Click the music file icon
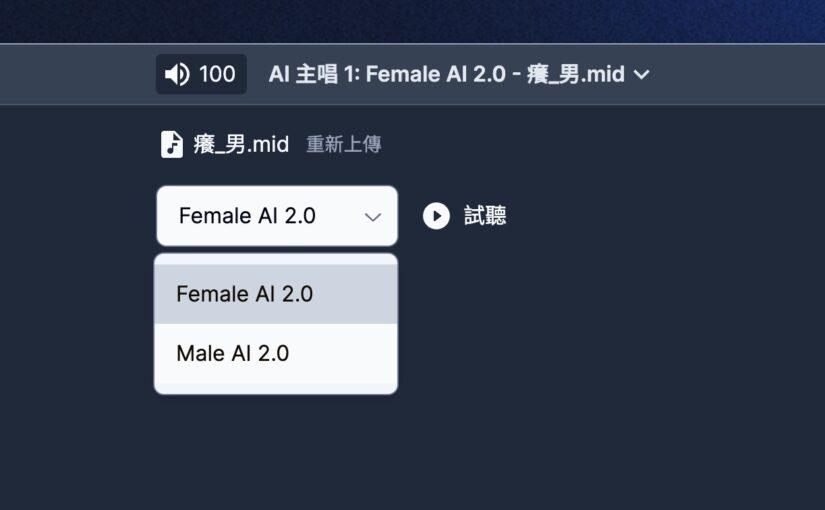 pos(172,144)
